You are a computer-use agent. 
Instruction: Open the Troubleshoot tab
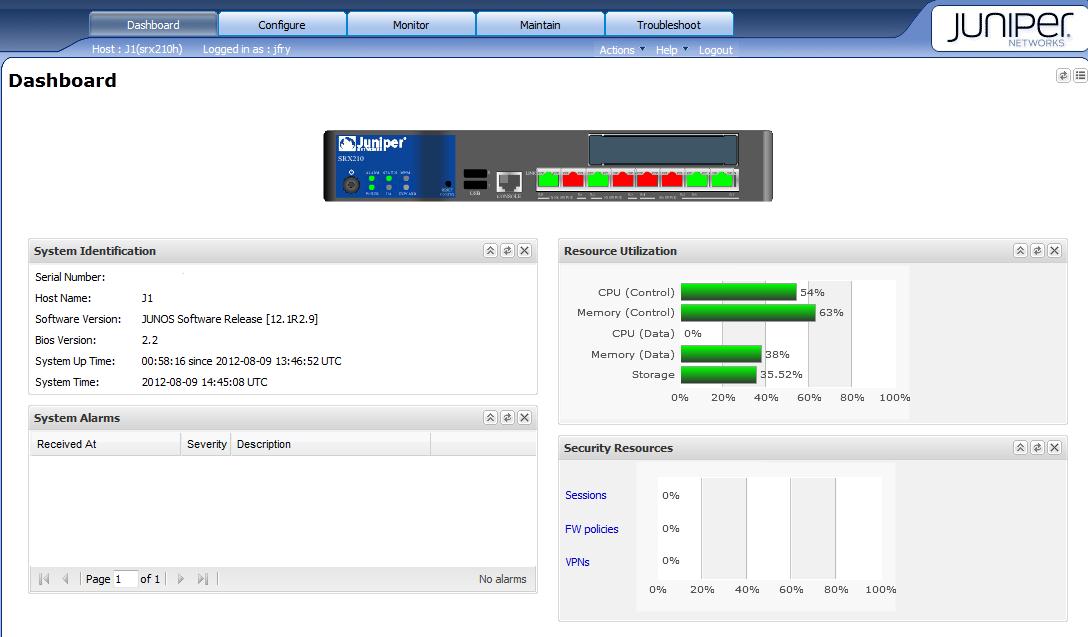(669, 24)
